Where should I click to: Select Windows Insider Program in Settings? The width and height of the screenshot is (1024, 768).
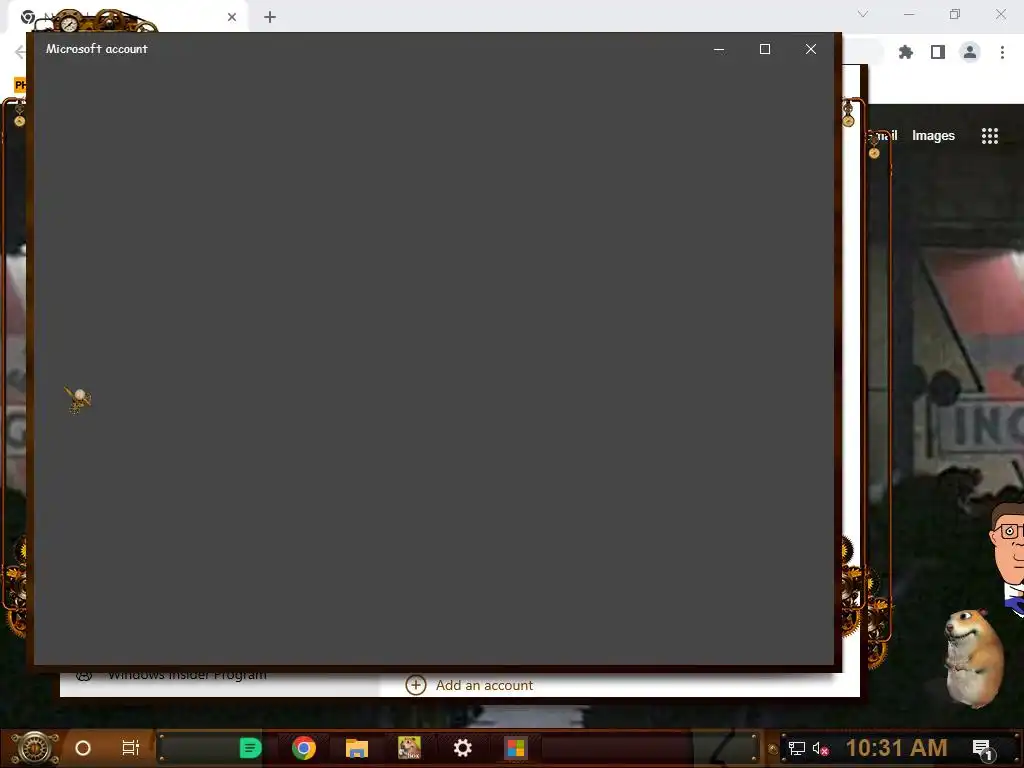tap(187, 674)
